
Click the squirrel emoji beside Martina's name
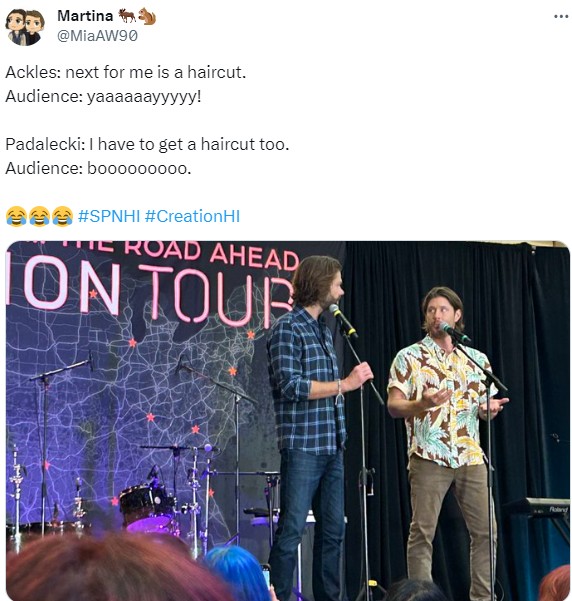(x=147, y=16)
